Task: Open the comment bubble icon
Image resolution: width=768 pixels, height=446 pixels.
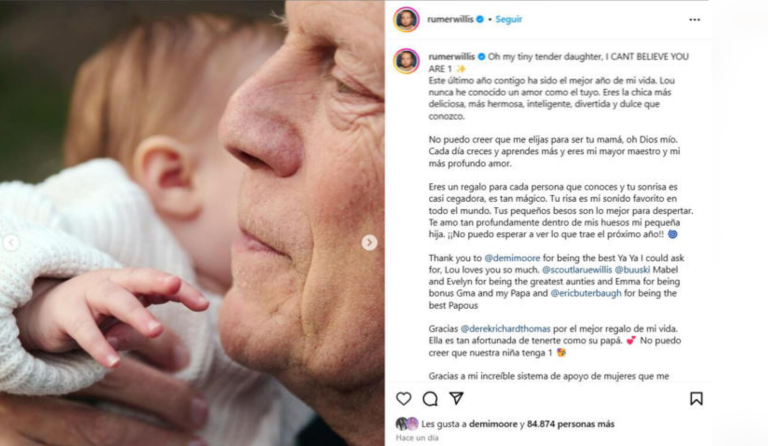Action: (x=430, y=398)
